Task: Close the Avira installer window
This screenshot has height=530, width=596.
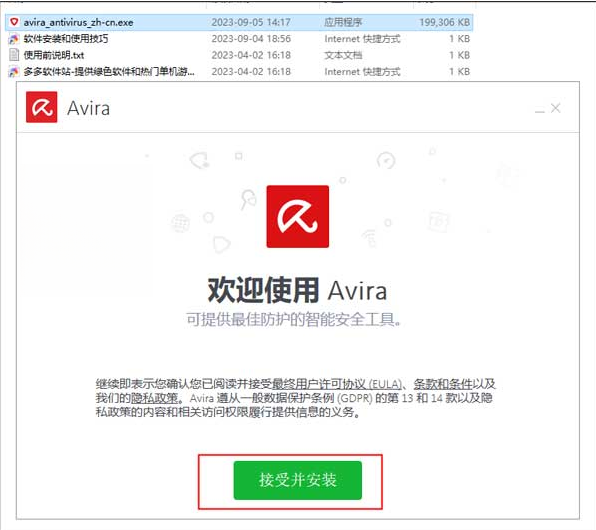Action: tap(556, 108)
